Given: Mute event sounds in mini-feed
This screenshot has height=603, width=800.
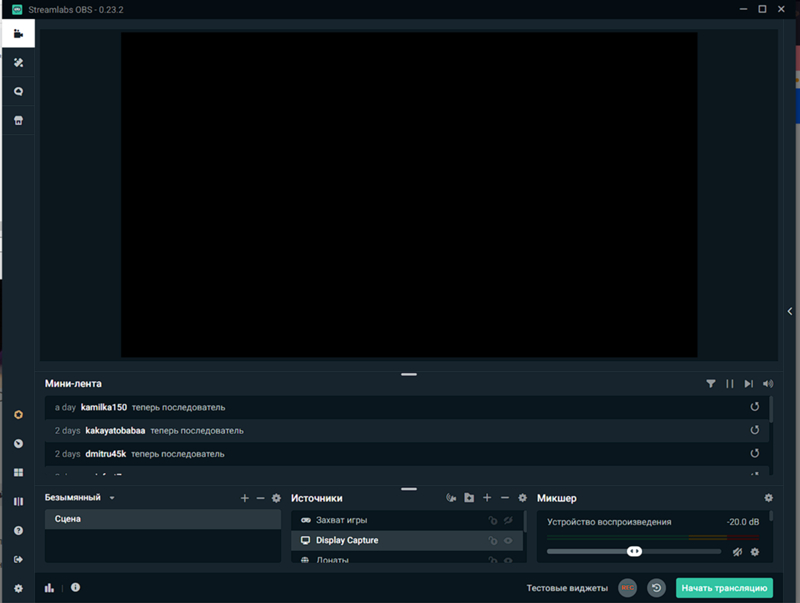Looking at the screenshot, I should click(x=768, y=384).
